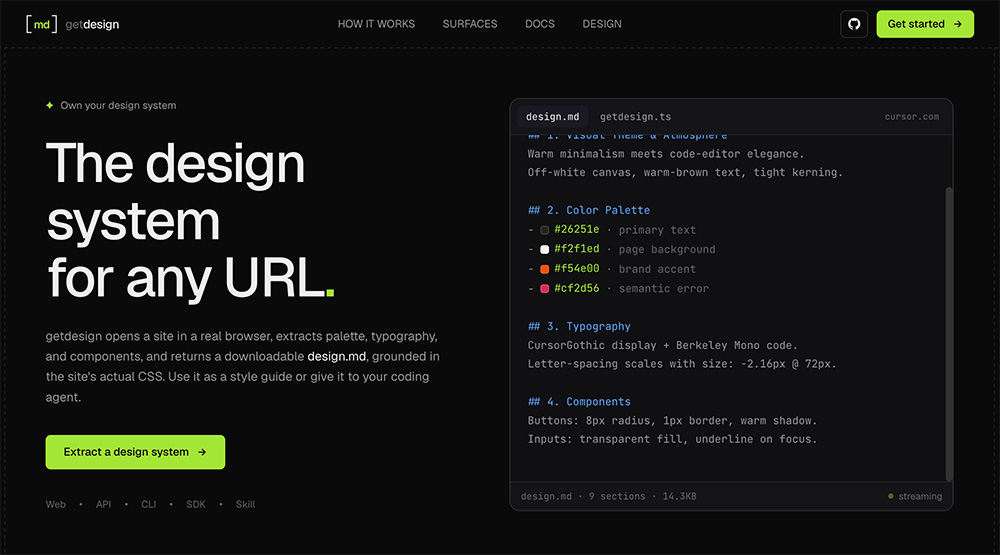Click the Web surface label
1000x555 pixels.
[x=55, y=504]
